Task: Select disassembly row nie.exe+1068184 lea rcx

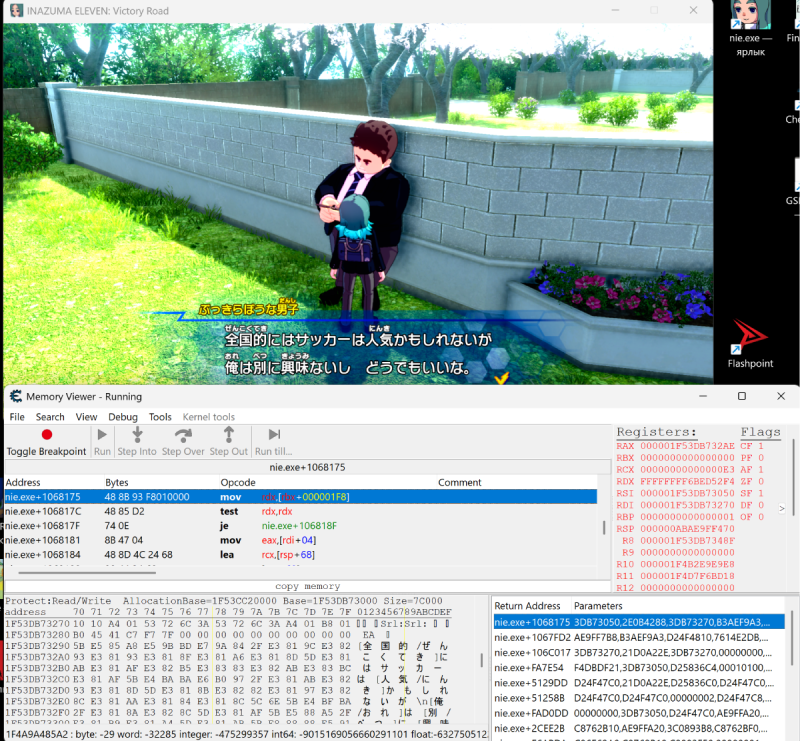Action: coord(301,554)
